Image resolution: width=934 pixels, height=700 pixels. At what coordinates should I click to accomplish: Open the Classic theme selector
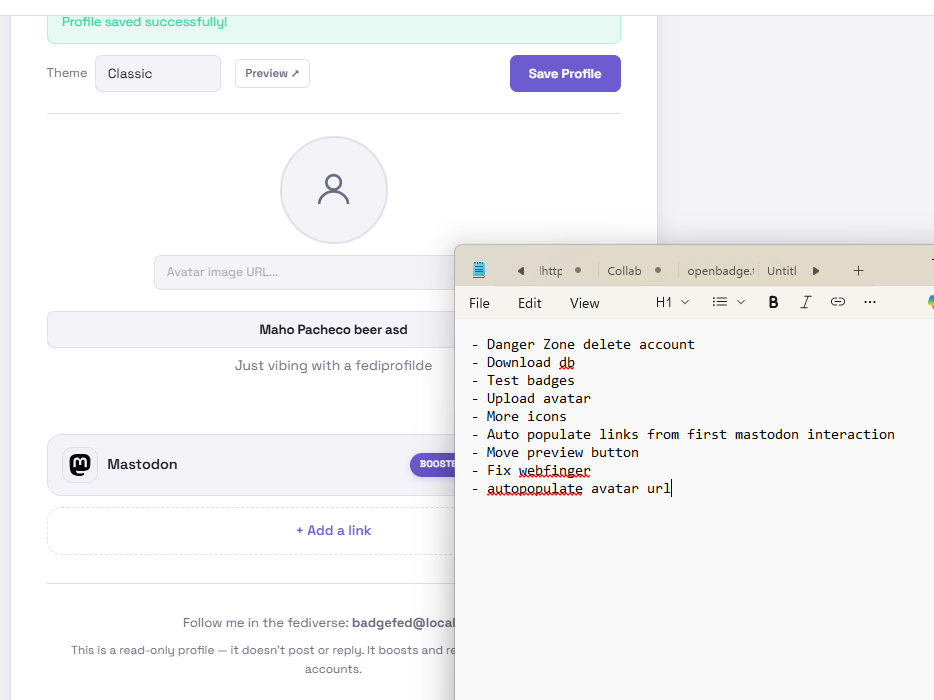158,74
